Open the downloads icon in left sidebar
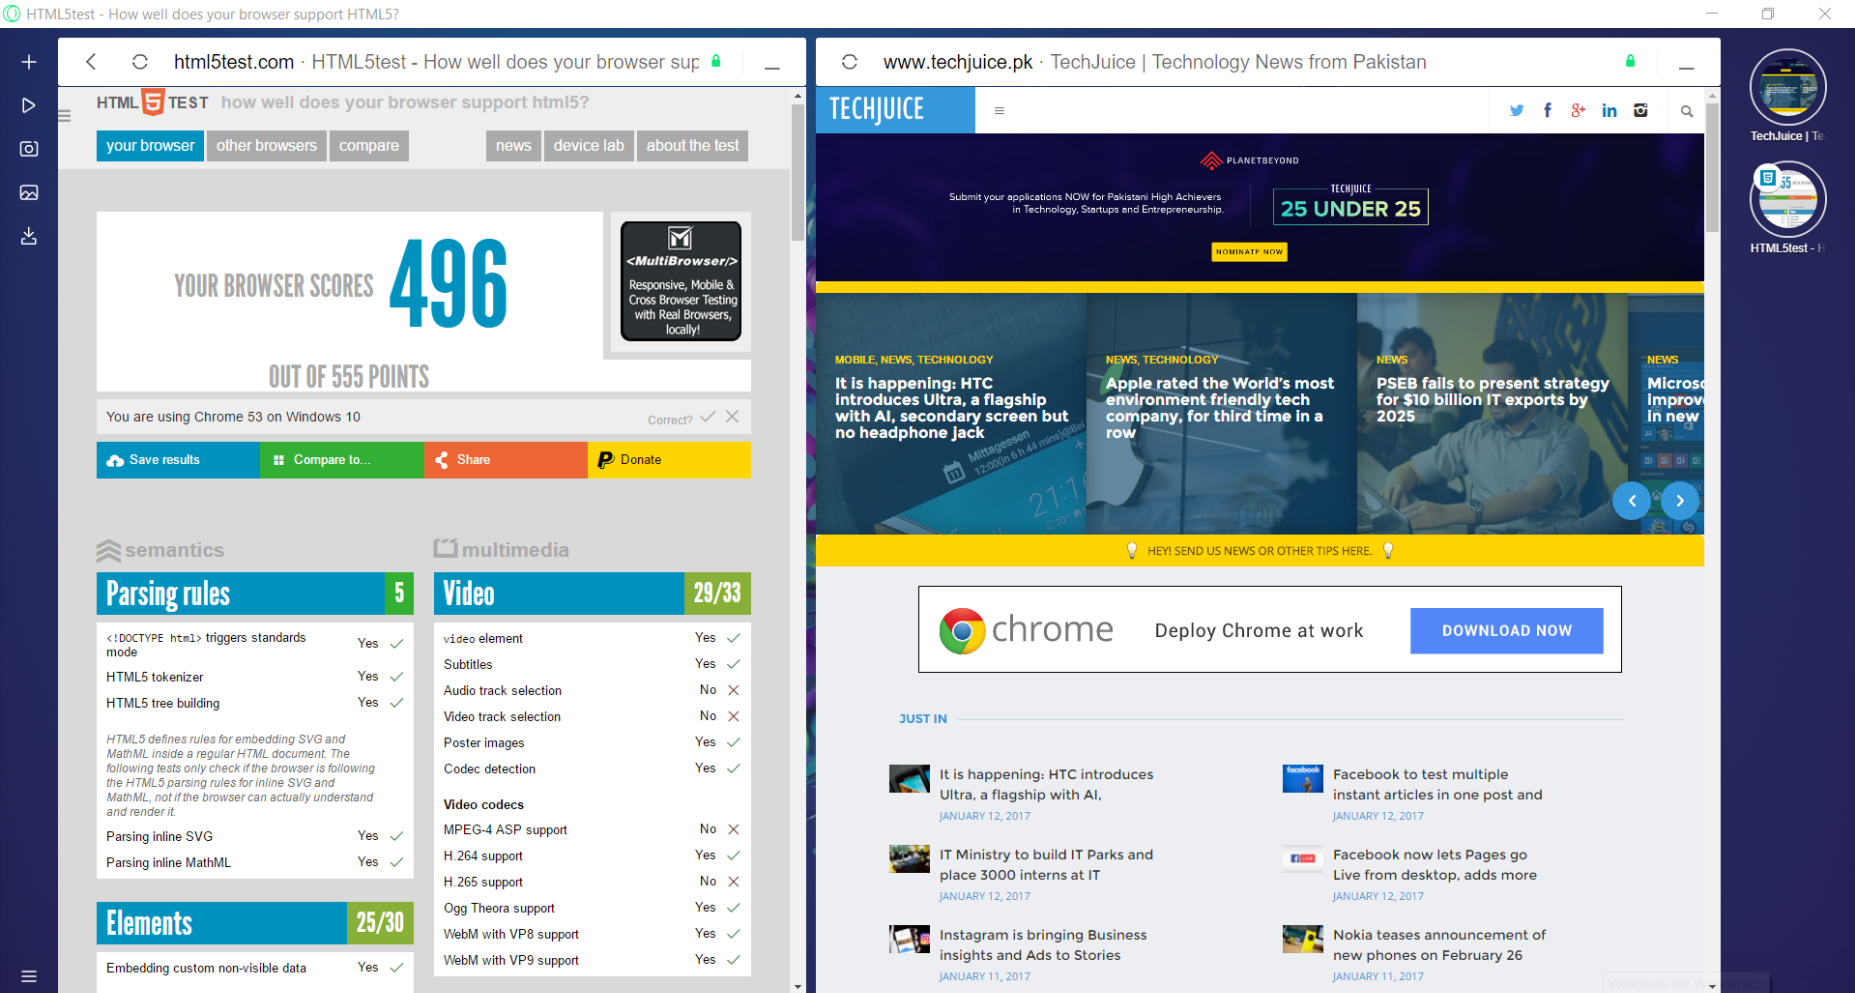This screenshot has width=1855, height=993. (x=29, y=236)
